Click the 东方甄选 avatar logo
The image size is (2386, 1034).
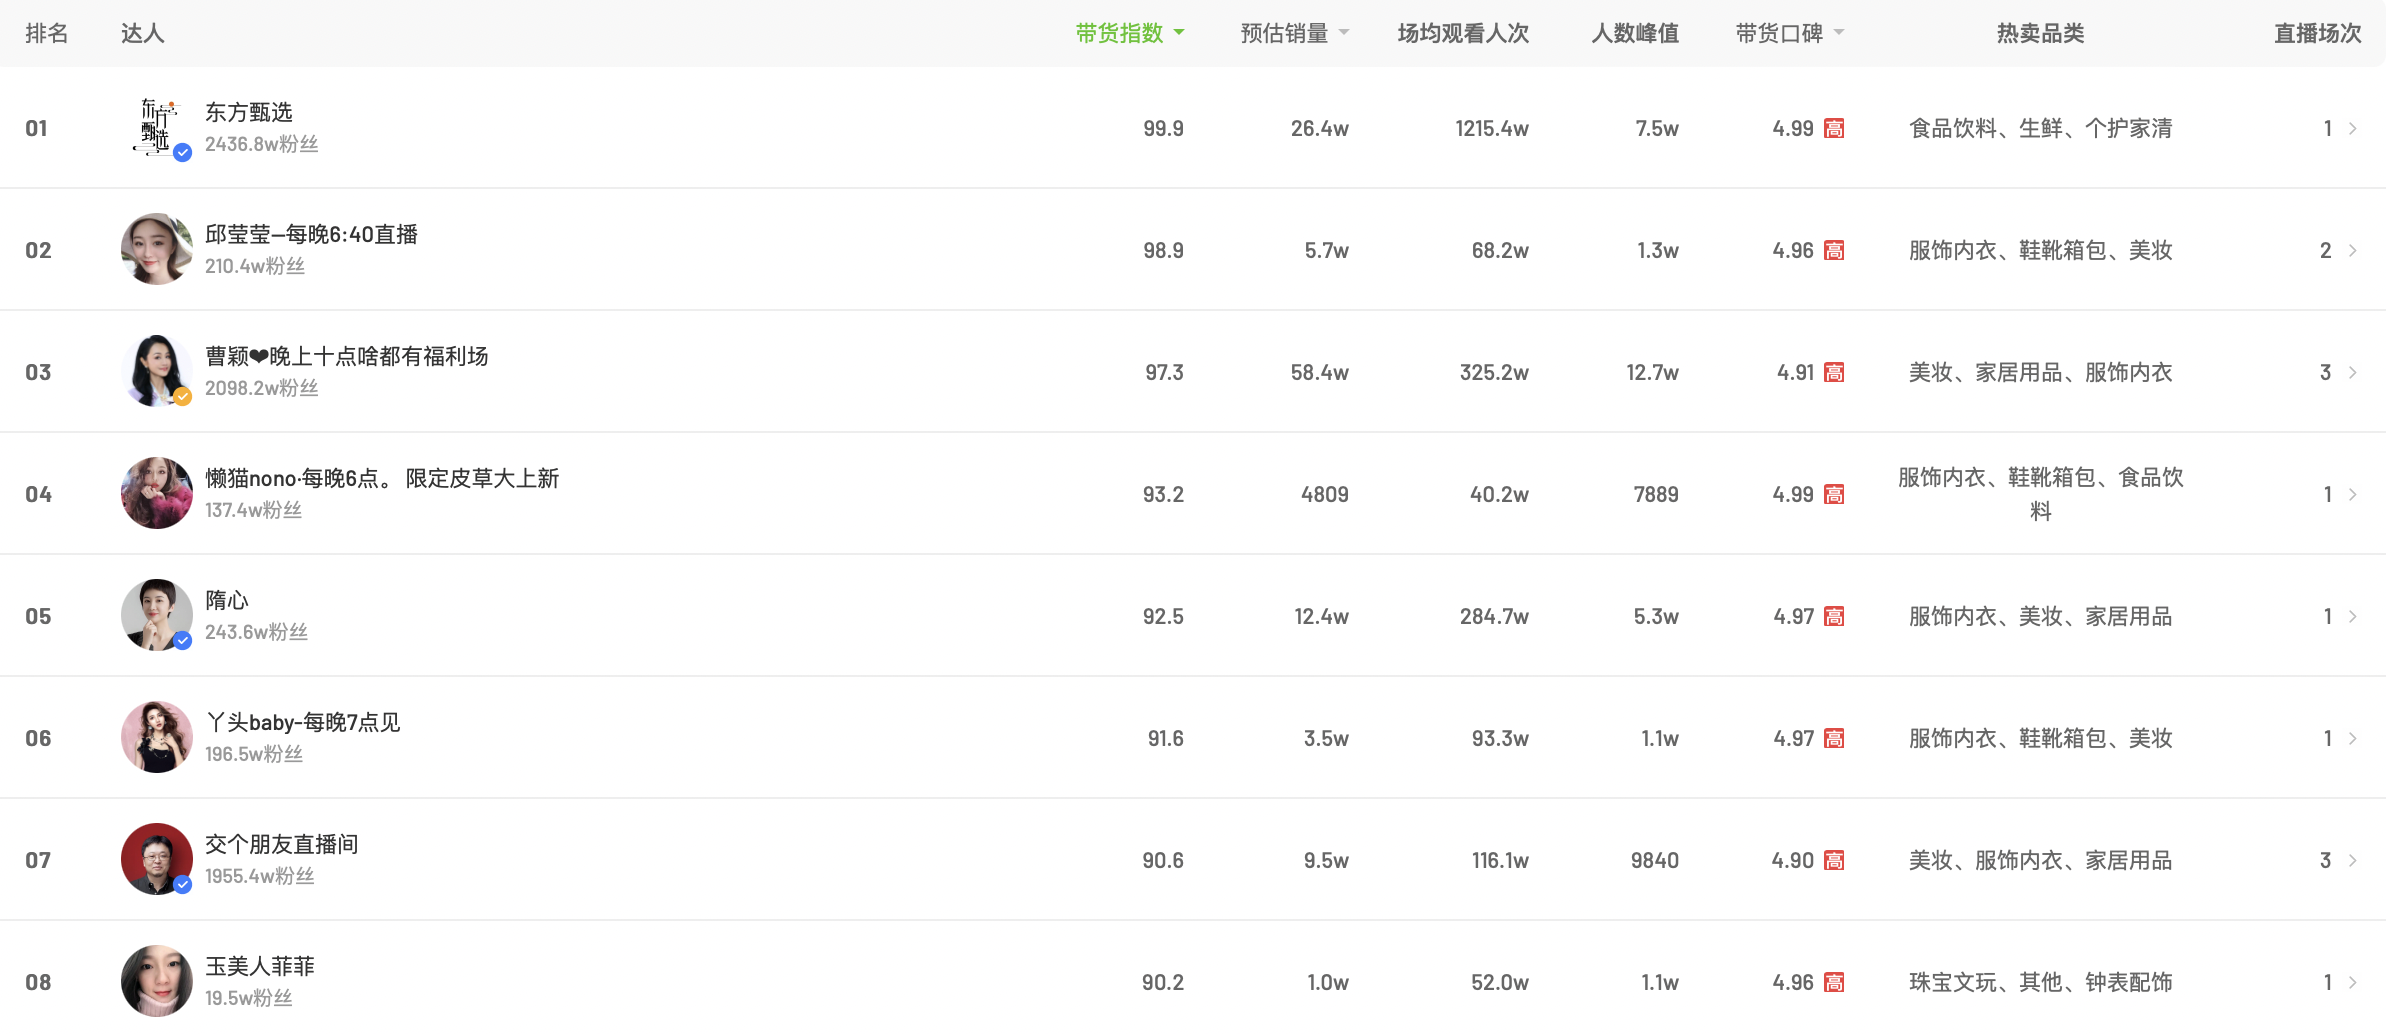[x=156, y=128]
